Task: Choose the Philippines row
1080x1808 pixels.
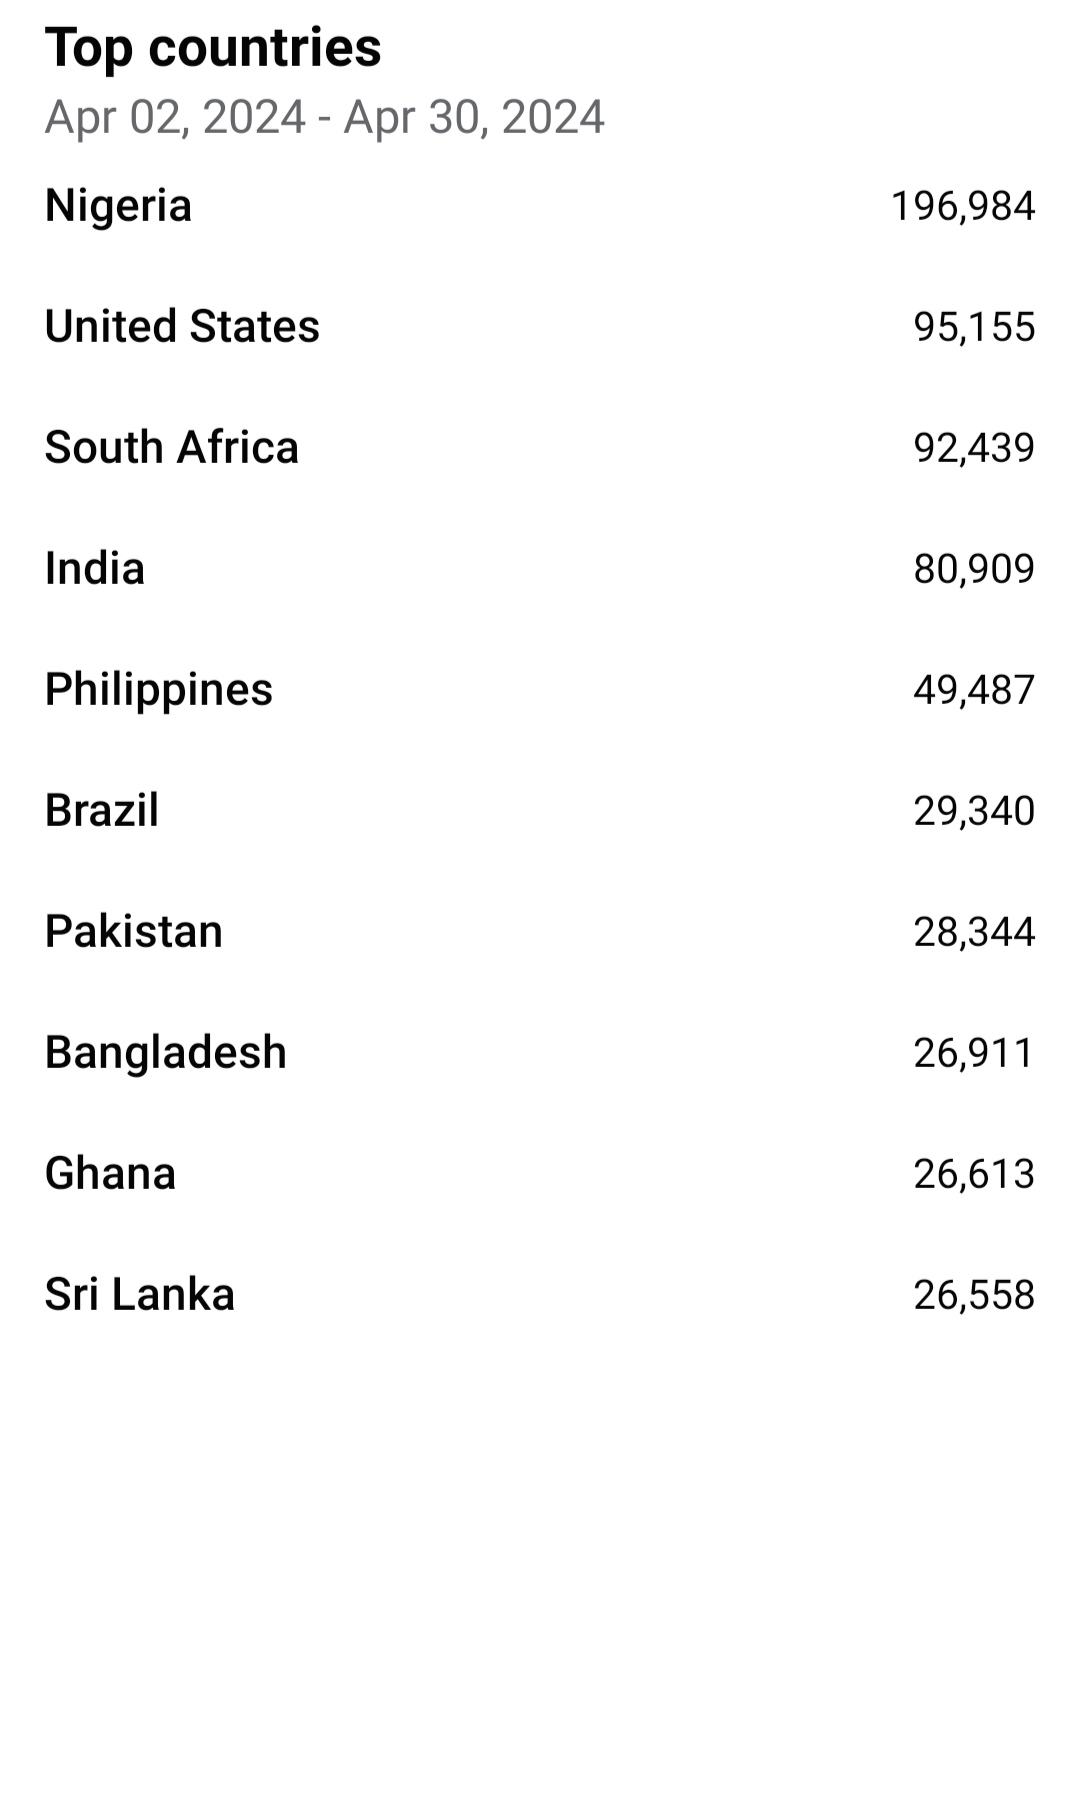Action: pos(540,690)
